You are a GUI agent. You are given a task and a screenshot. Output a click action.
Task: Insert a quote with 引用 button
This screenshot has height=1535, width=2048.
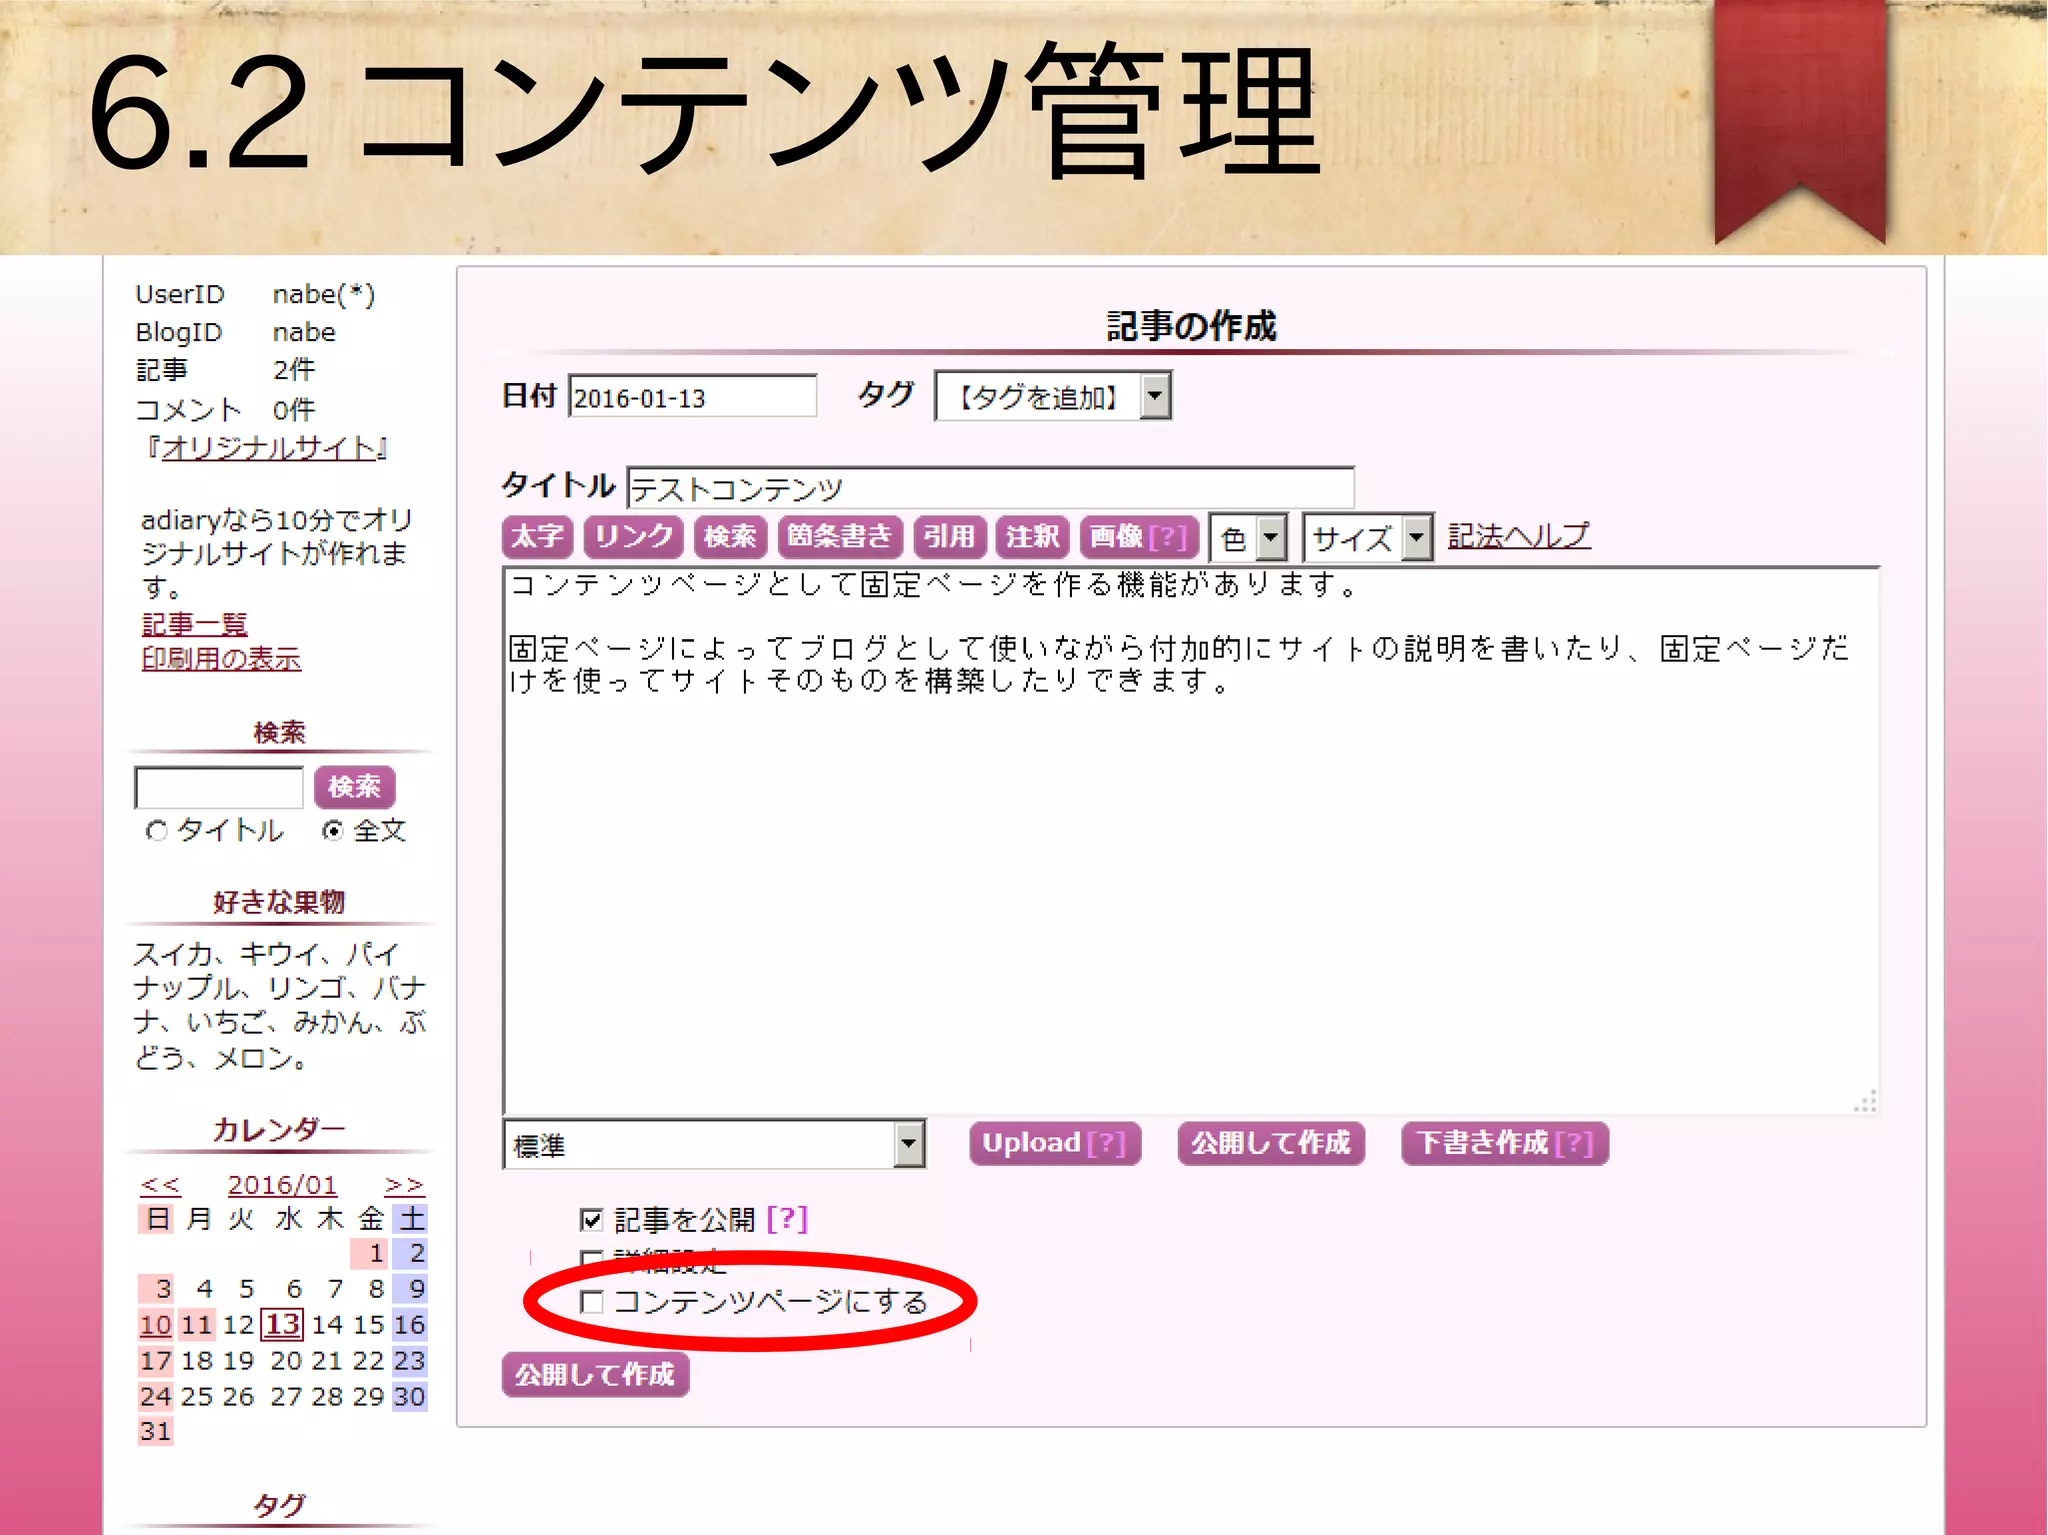(x=949, y=537)
